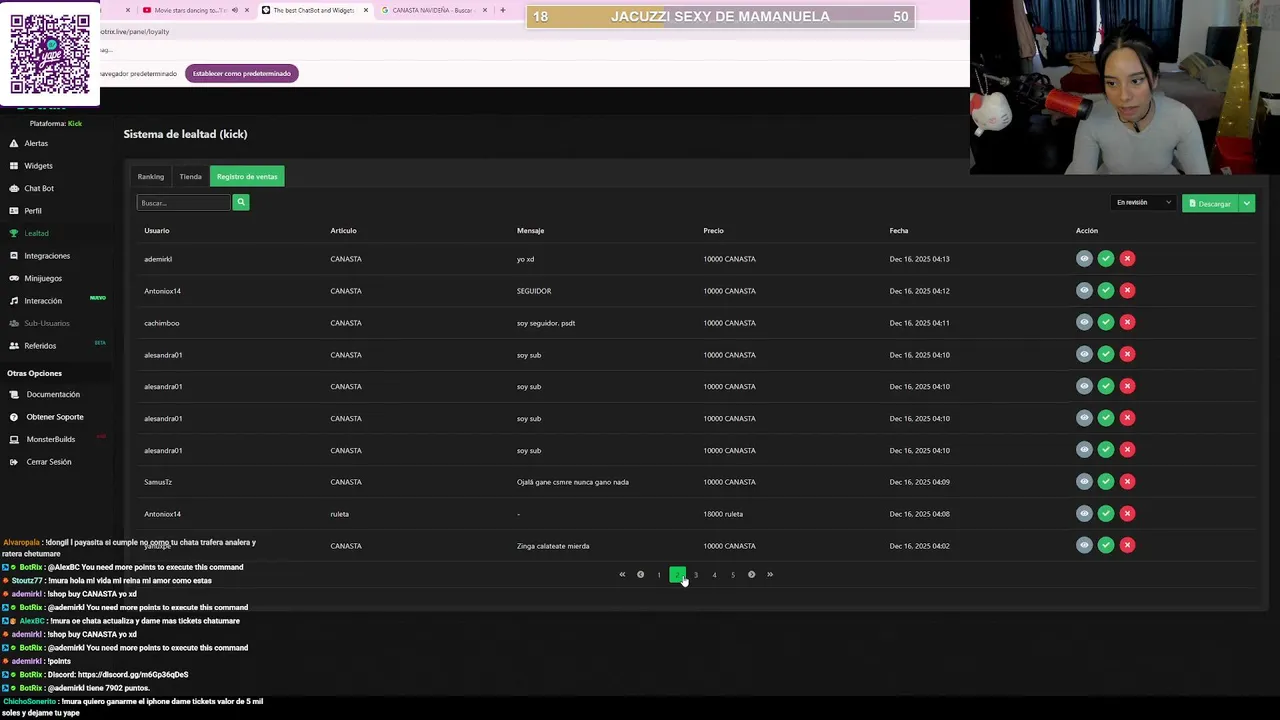The height and width of the screenshot is (720, 1280).
Task: Reject the Antoniox14 ruleta purchase
Action: pos(1127,513)
